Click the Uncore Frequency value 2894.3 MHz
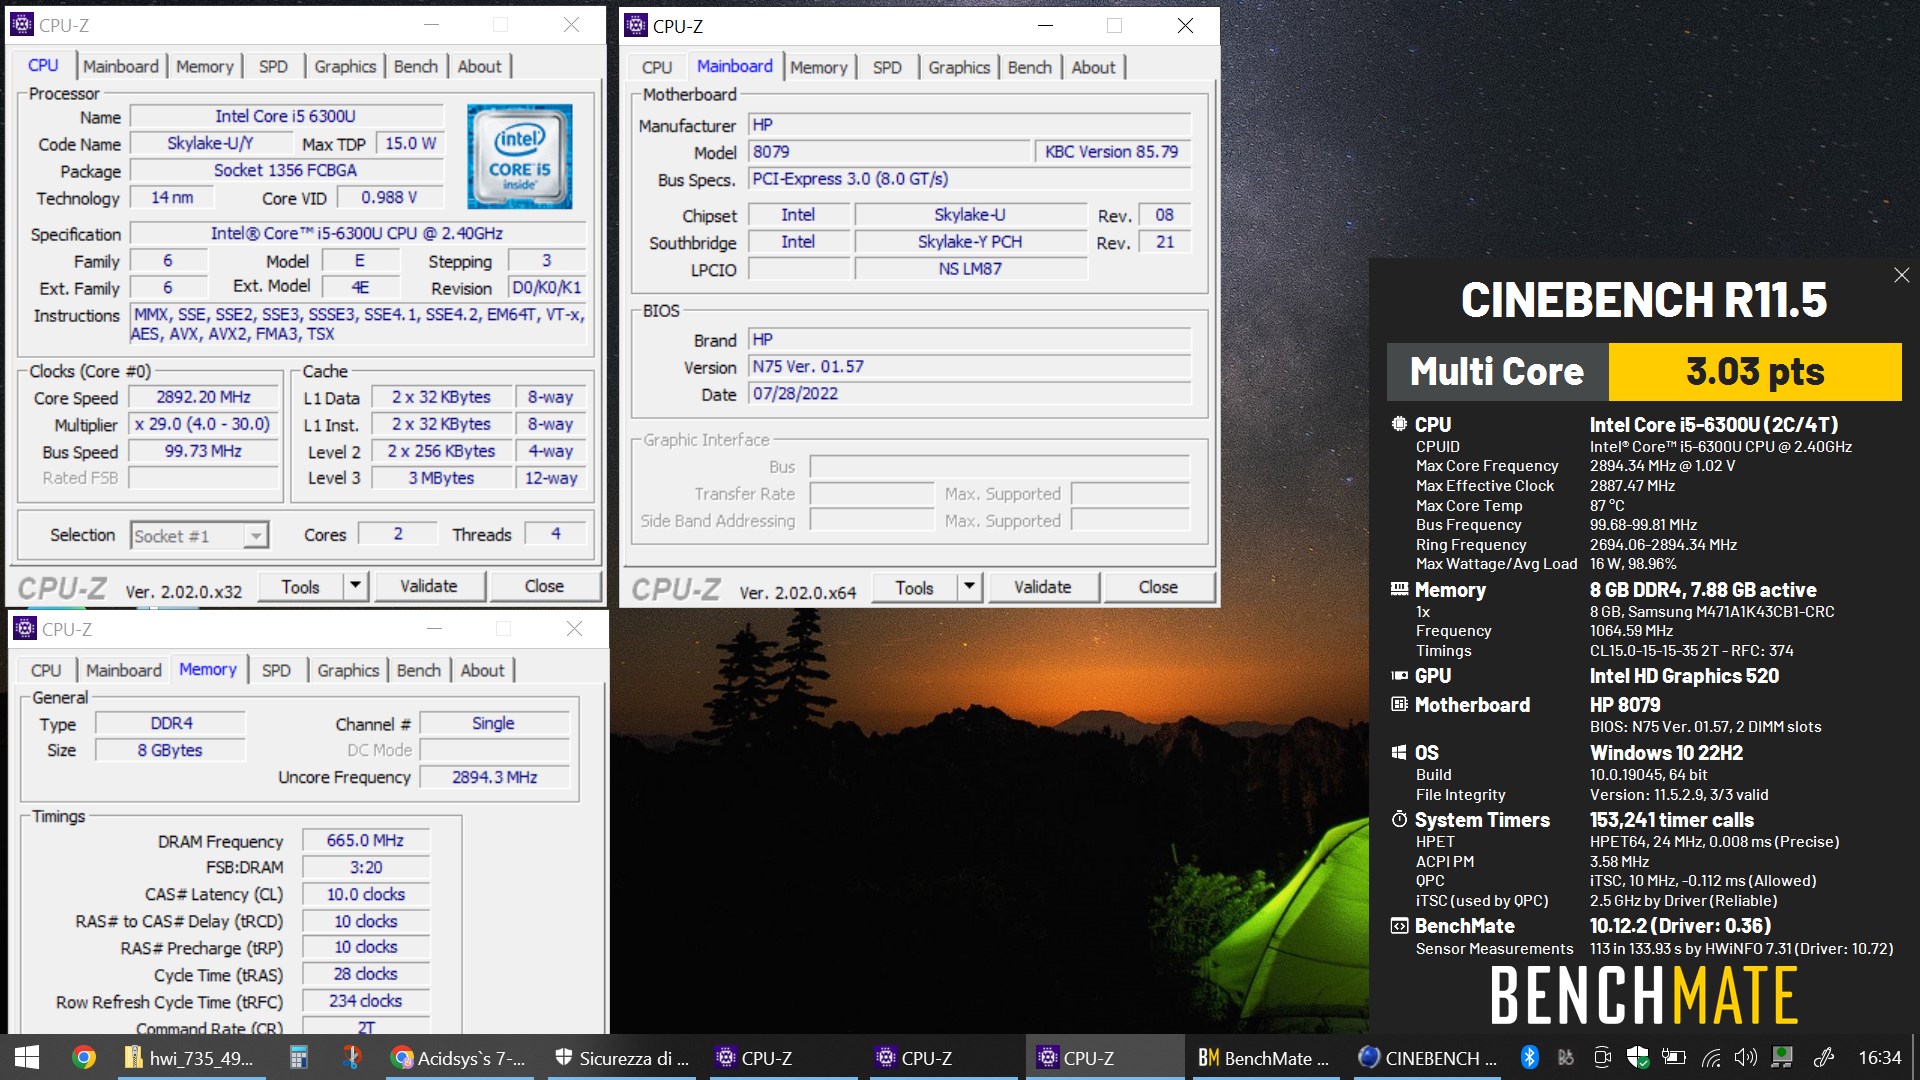The height and width of the screenshot is (1080, 1920). [x=494, y=777]
